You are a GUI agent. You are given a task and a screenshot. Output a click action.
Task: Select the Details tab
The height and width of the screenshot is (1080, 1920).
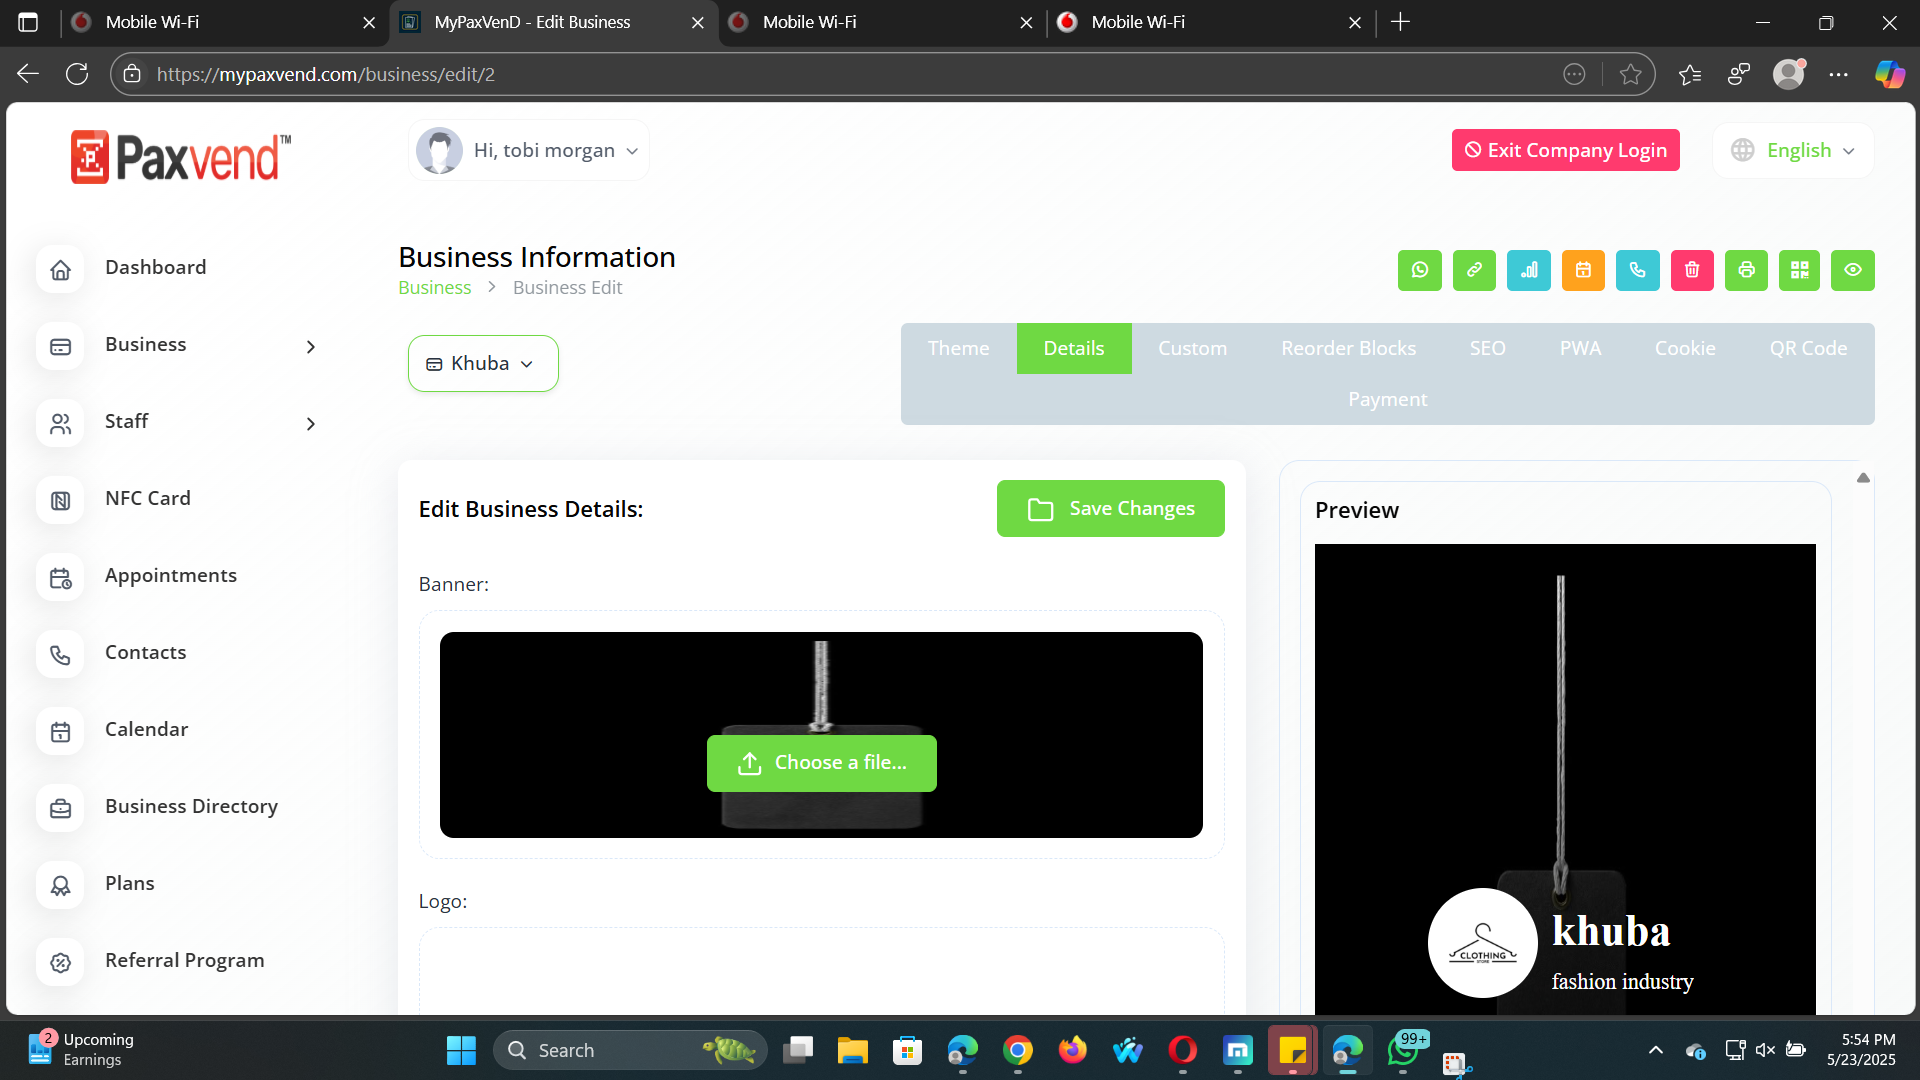click(x=1074, y=348)
